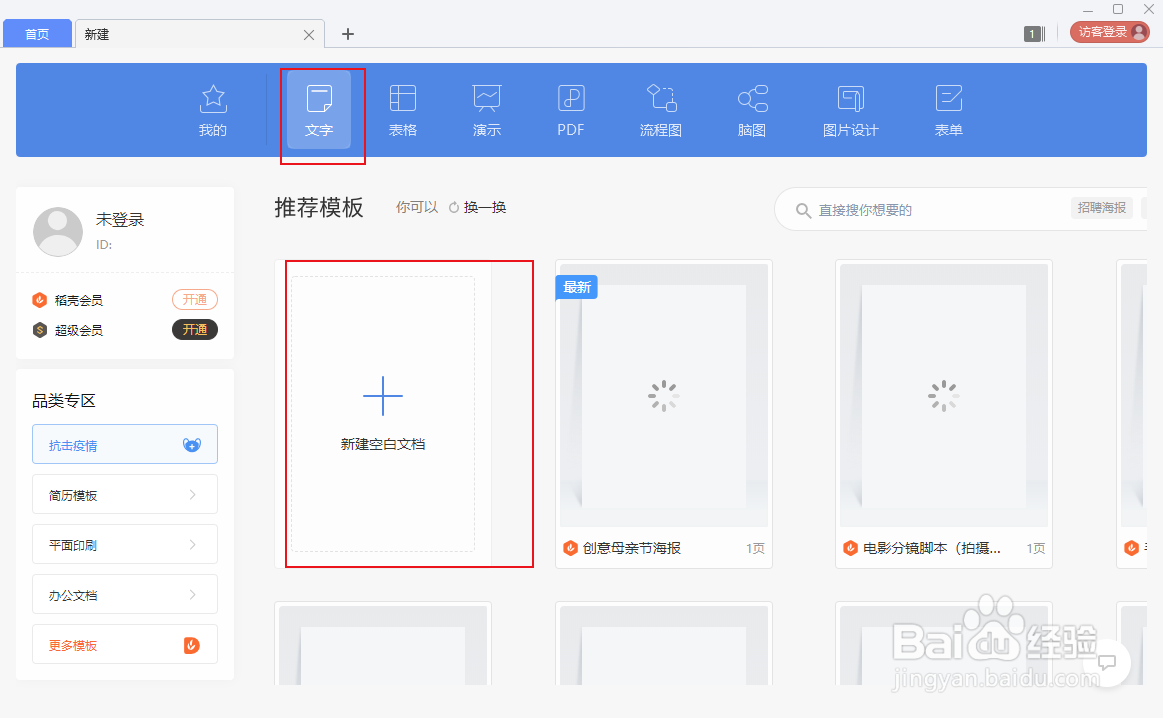Close the 新建 tab
1163x718 pixels.
(x=309, y=35)
